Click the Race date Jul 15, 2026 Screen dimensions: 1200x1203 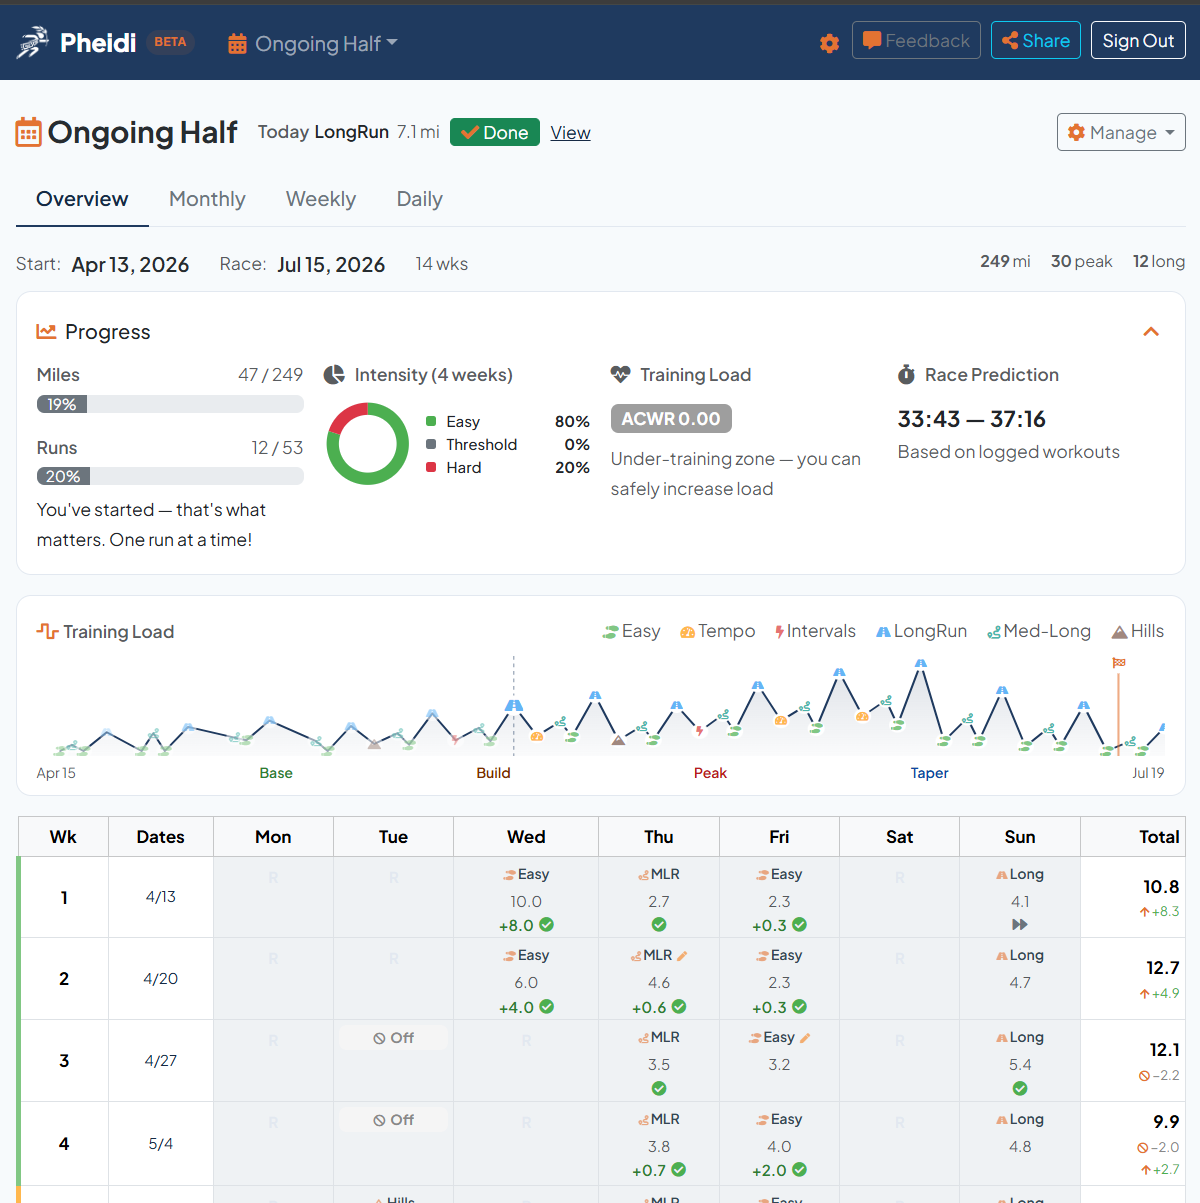point(331,264)
